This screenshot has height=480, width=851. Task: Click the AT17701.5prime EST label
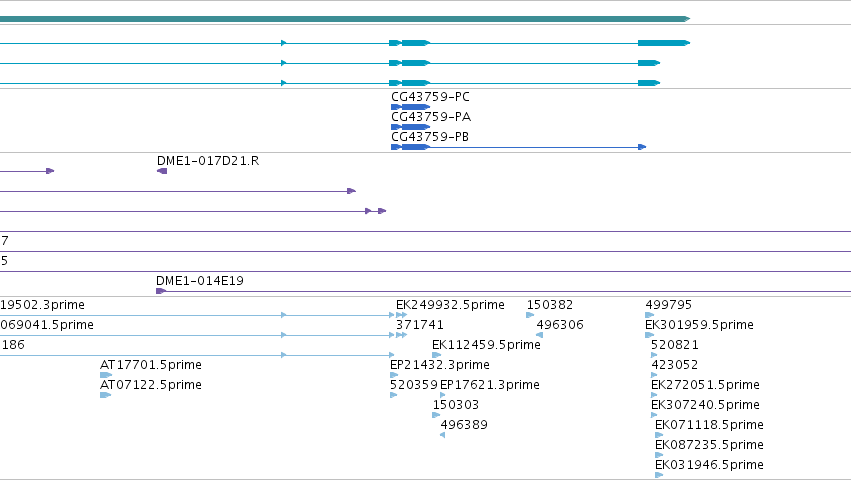pyautogui.click(x=151, y=365)
